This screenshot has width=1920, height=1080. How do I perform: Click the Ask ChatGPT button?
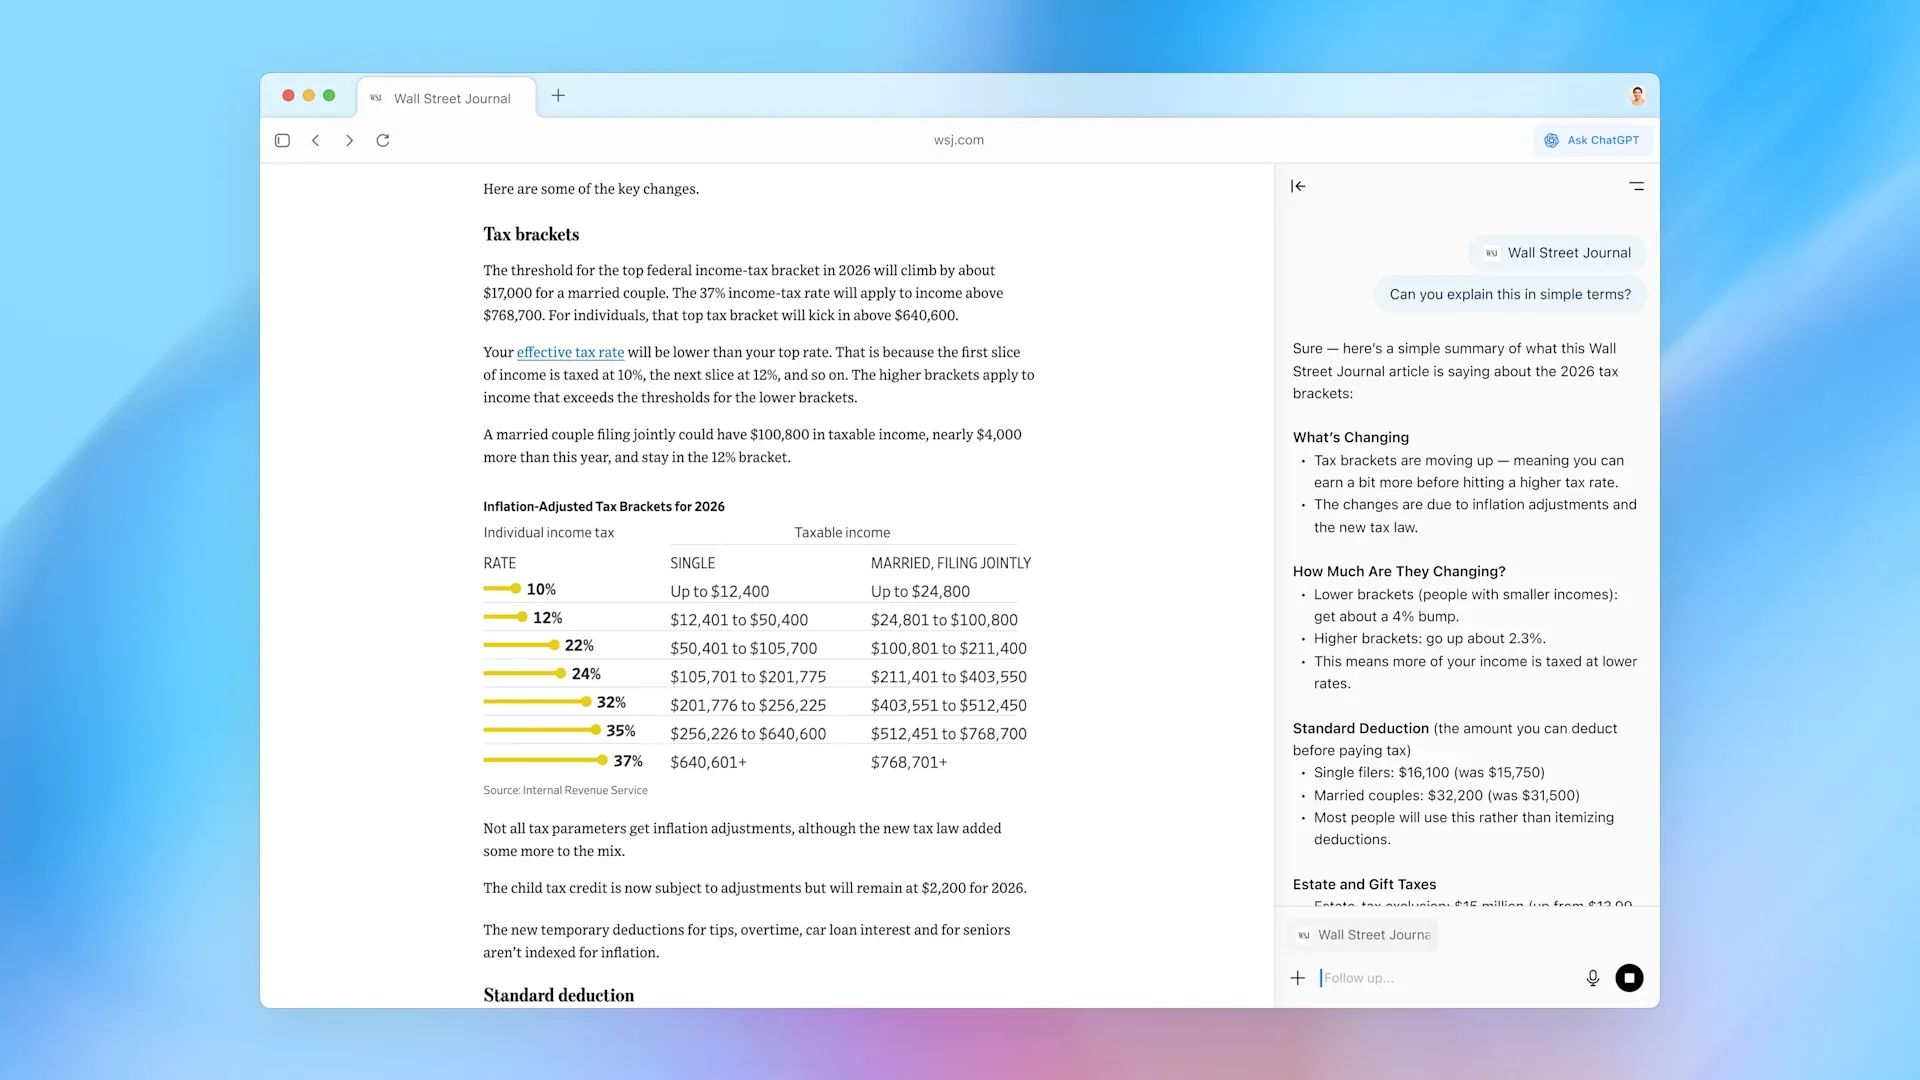pyautogui.click(x=1592, y=140)
